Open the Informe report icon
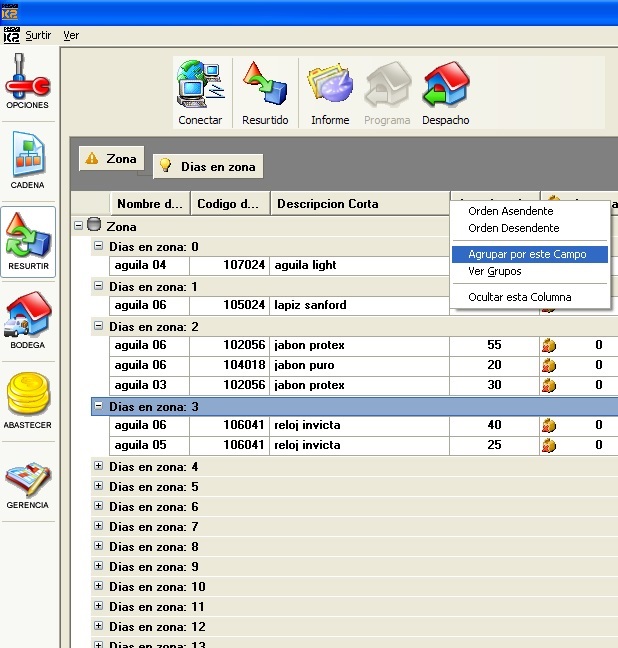Screen dimensions: 618x648 (330, 93)
